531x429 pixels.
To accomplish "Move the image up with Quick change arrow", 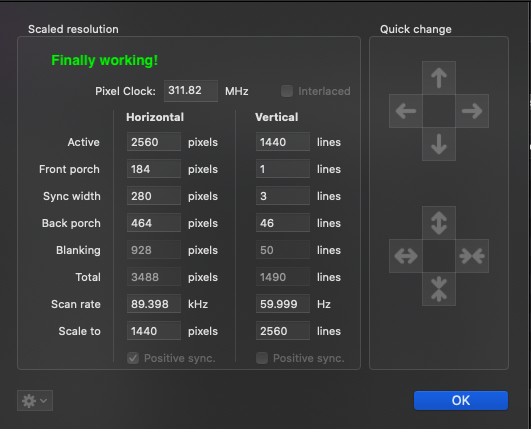I will (439, 78).
